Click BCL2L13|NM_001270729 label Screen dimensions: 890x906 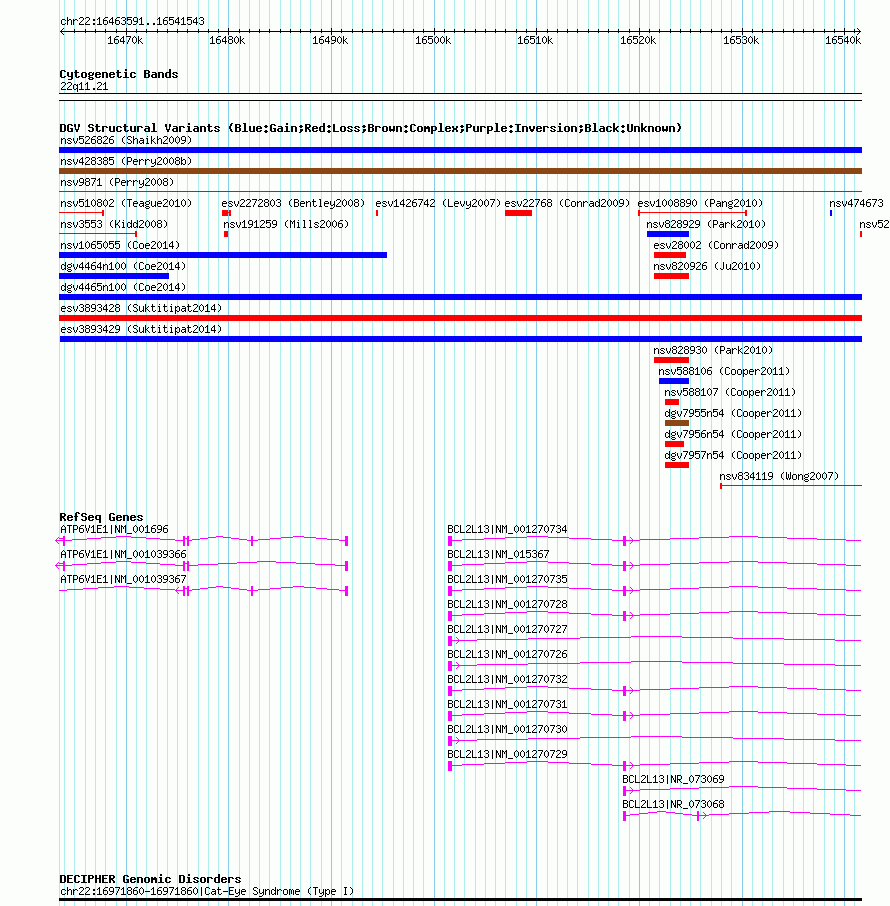507,754
